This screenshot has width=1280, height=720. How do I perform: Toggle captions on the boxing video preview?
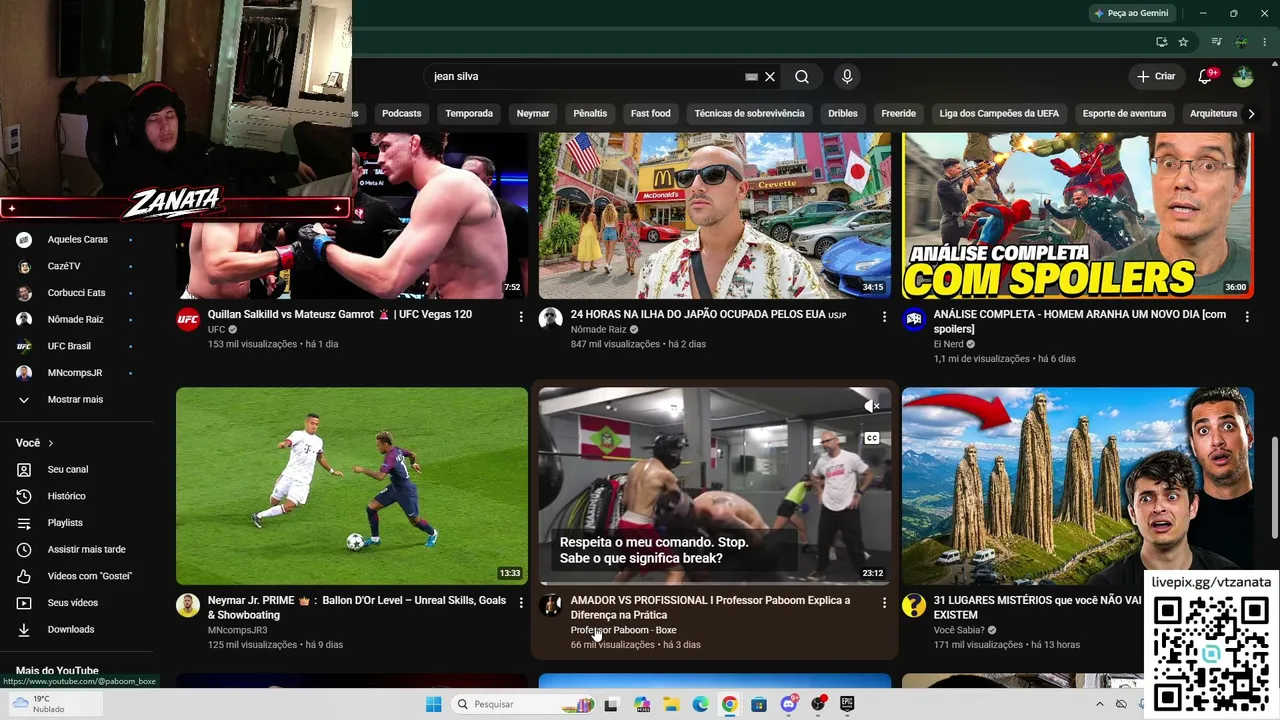pyautogui.click(x=872, y=438)
